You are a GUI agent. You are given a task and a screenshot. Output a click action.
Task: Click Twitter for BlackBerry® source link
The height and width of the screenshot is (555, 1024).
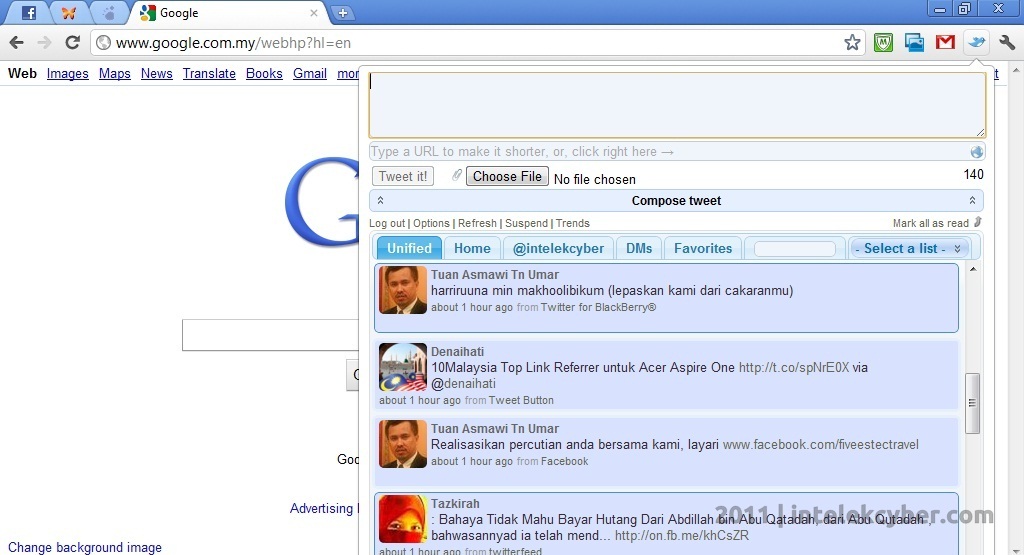tap(598, 307)
